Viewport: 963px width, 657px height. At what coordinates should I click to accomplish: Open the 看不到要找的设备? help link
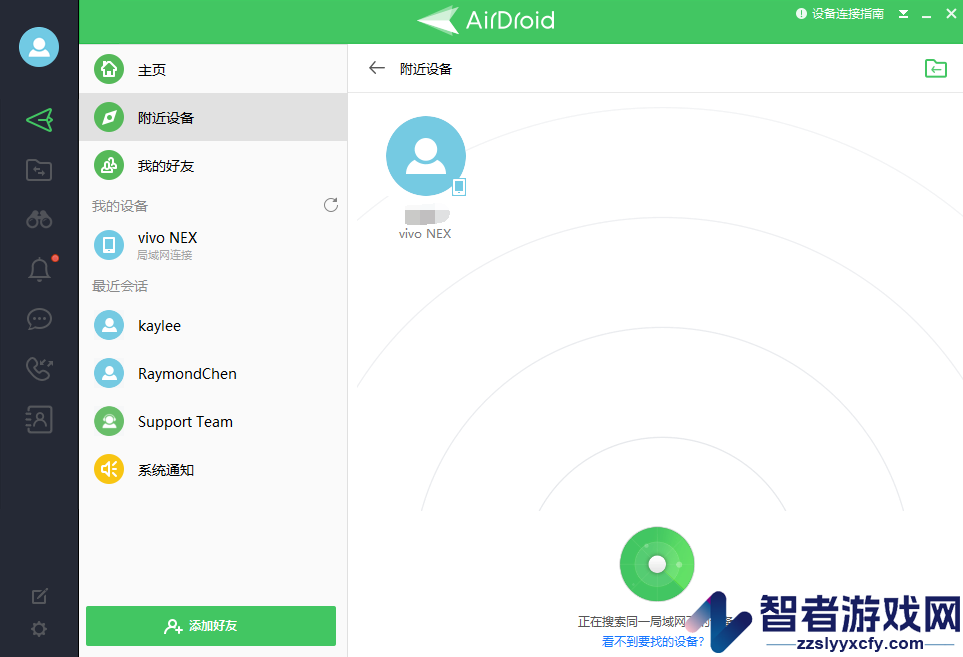[x=653, y=641]
